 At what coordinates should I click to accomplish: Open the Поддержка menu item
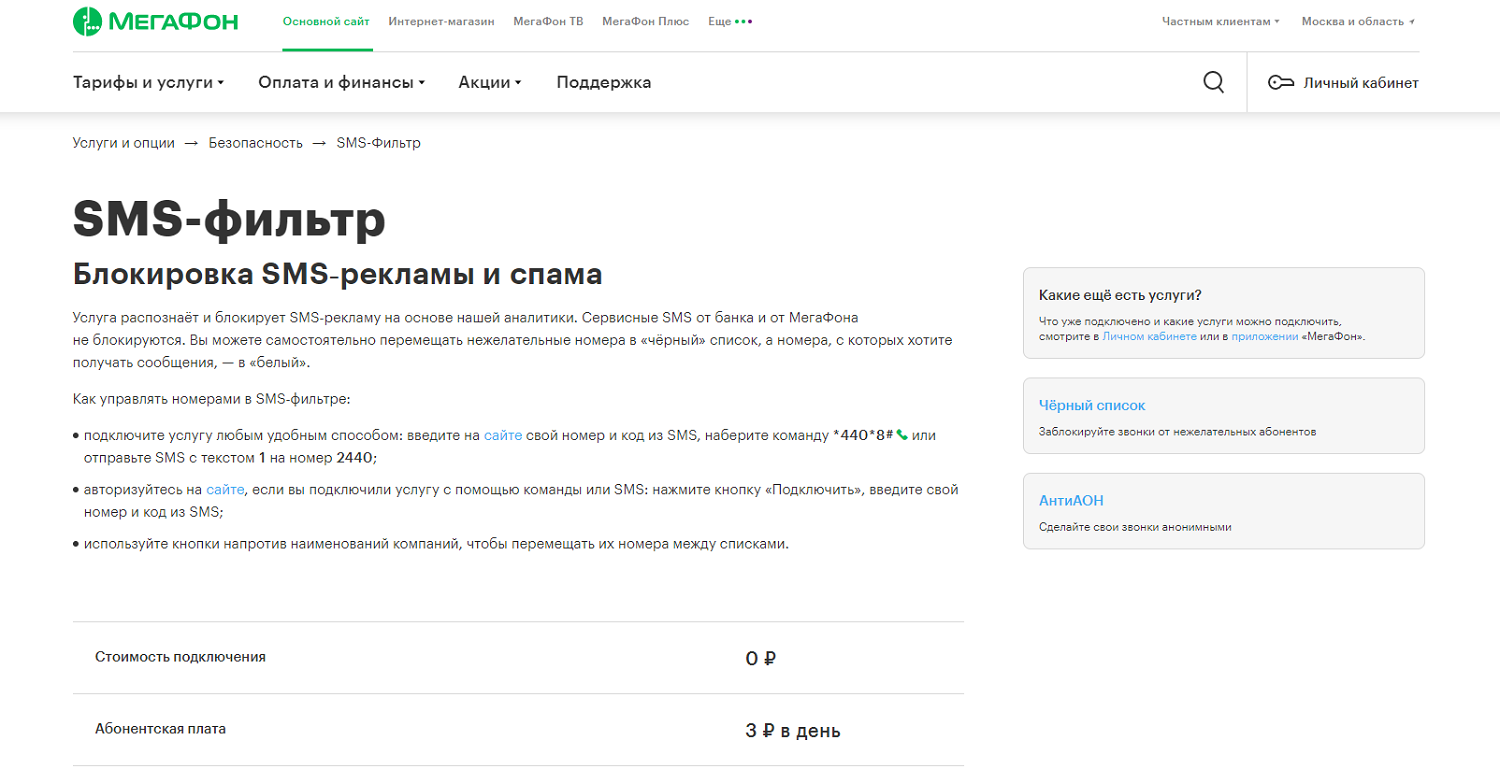pos(604,83)
